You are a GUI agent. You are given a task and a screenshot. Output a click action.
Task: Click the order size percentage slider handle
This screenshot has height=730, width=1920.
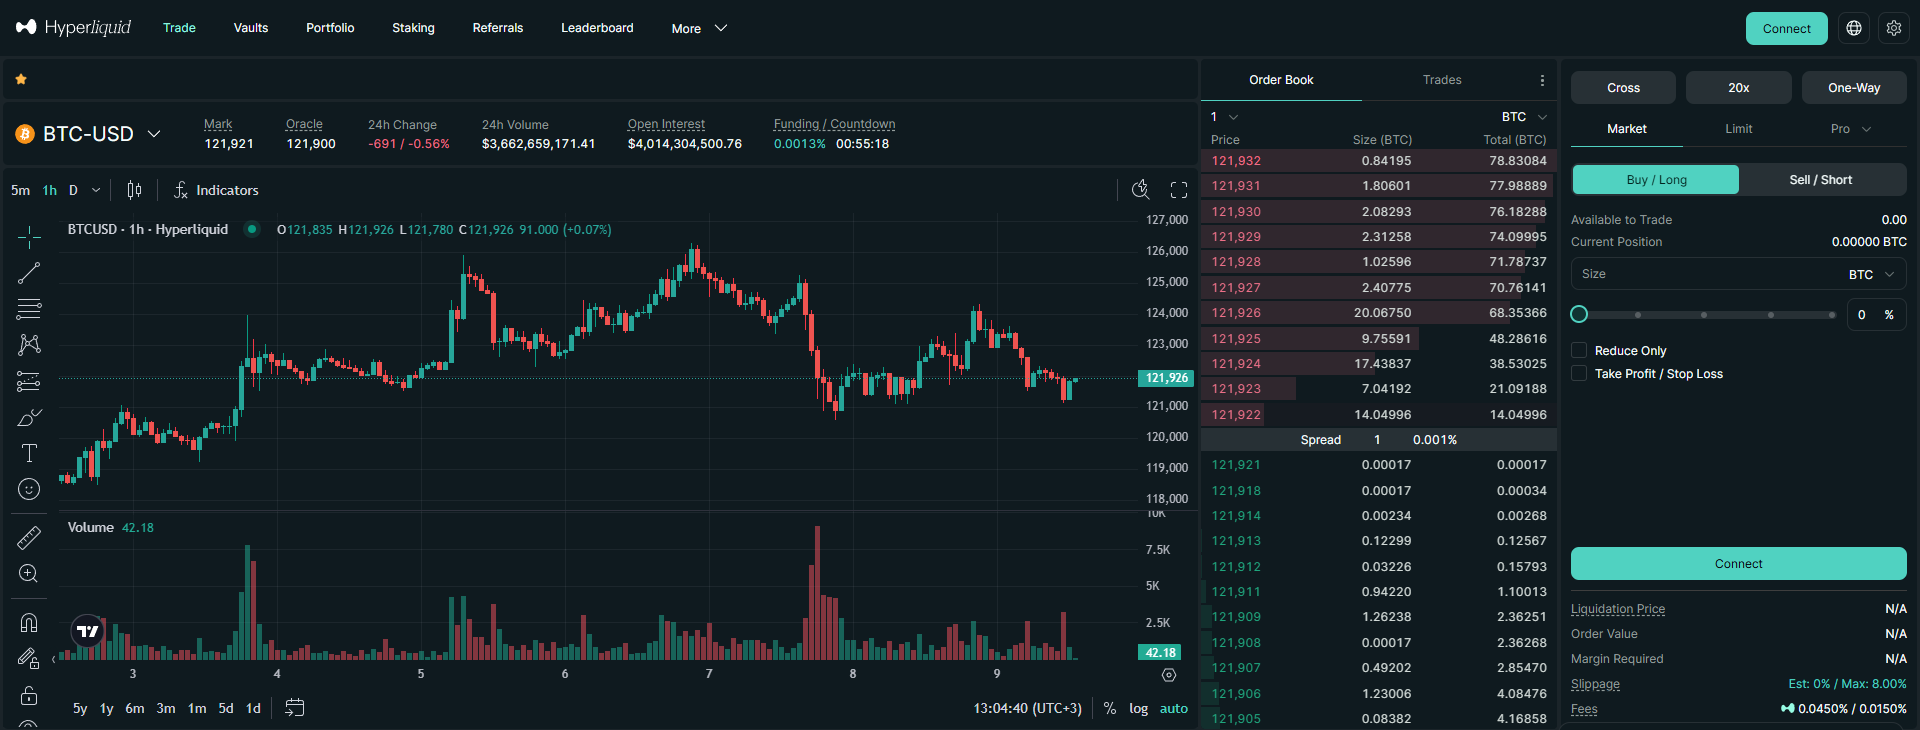(1579, 314)
